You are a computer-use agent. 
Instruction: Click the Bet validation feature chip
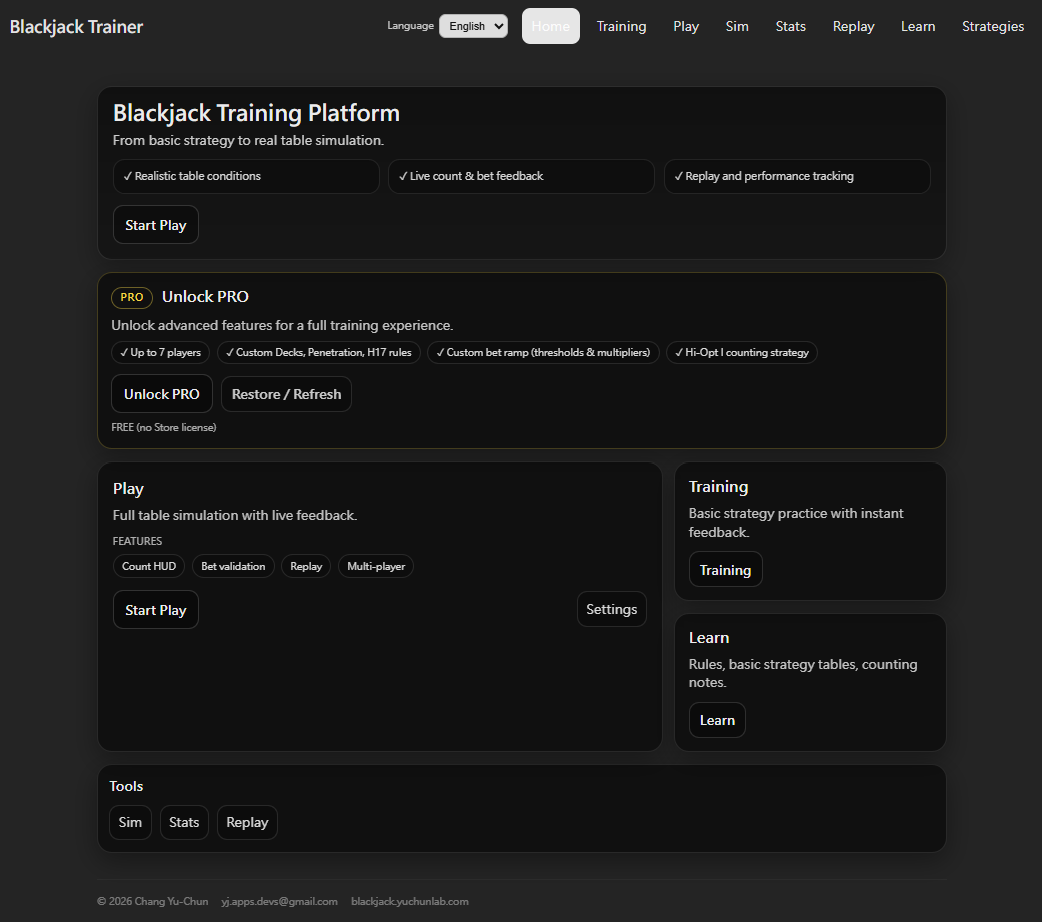(233, 566)
